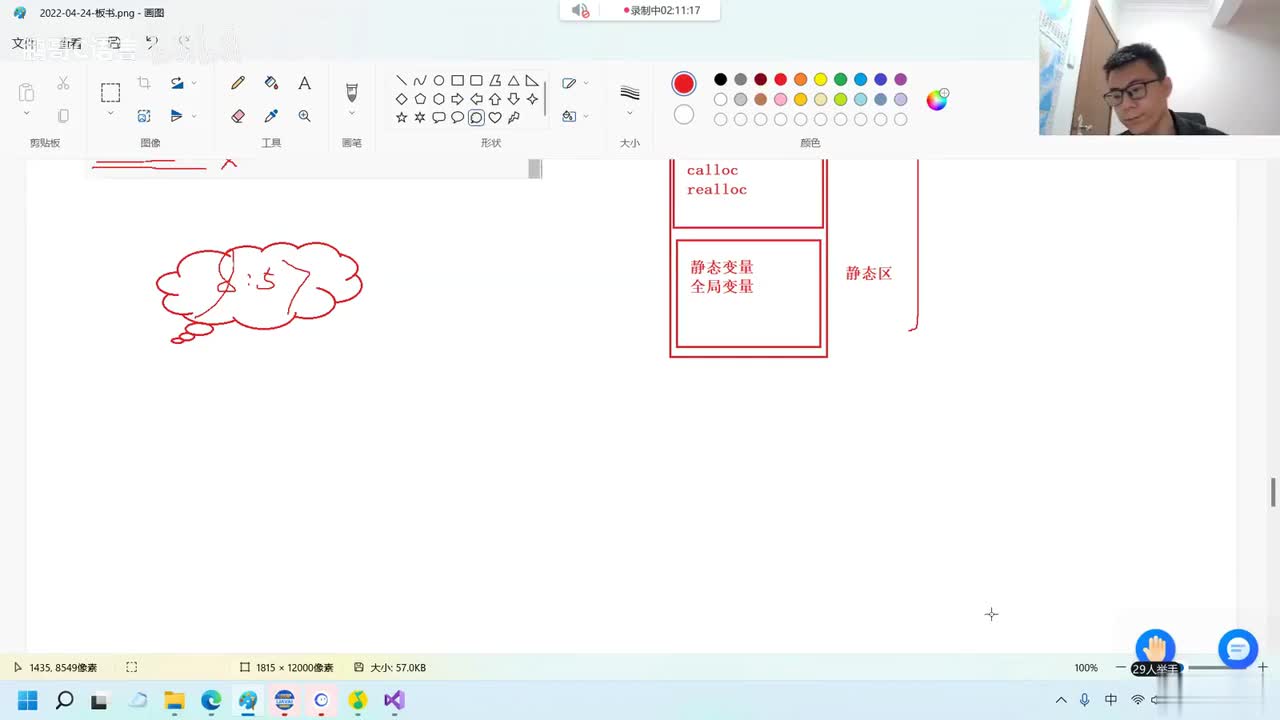
Task: Pick the Heart shape
Action: click(x=494, y=117)
